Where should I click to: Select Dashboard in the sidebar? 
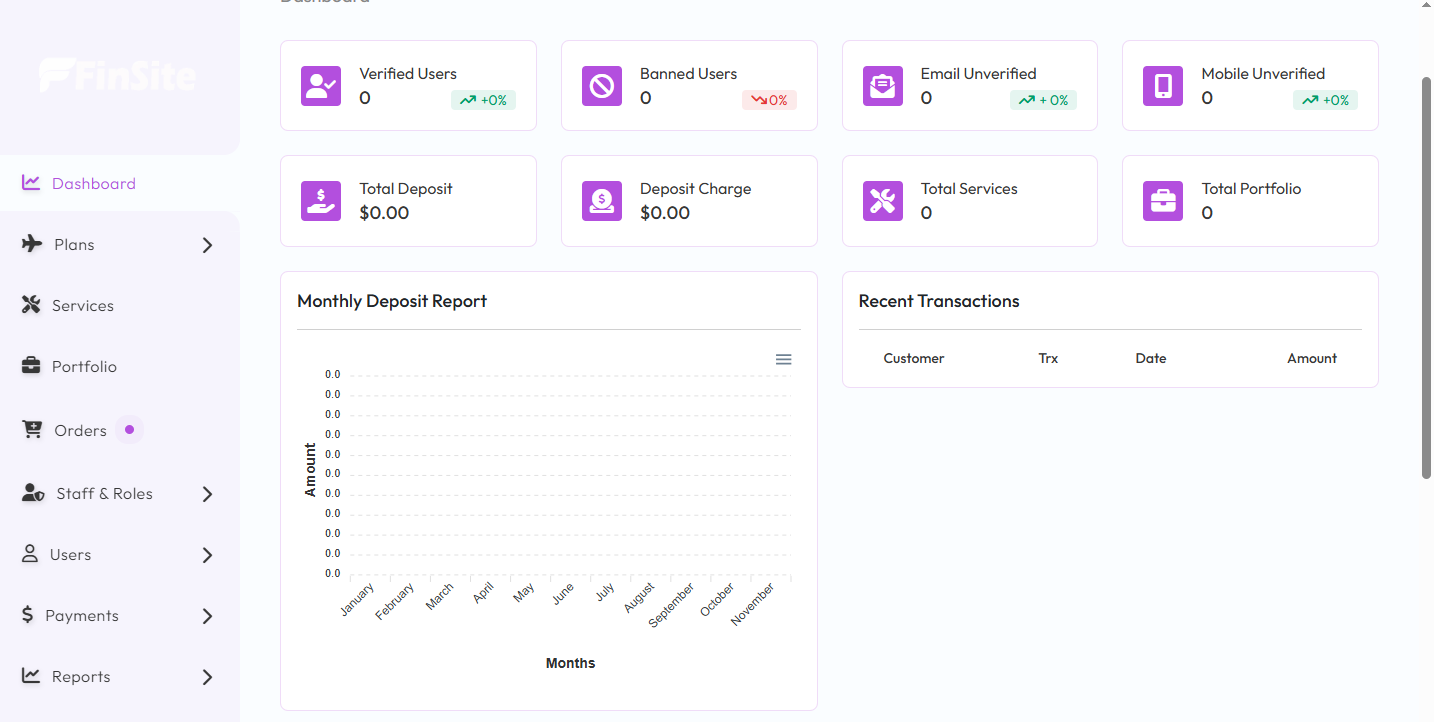coord(93,184)
